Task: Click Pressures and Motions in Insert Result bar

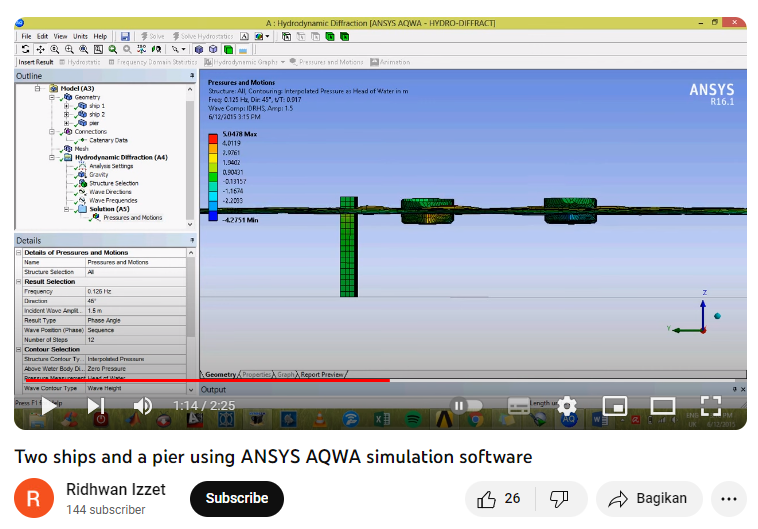Action: (x=326, y=62)
